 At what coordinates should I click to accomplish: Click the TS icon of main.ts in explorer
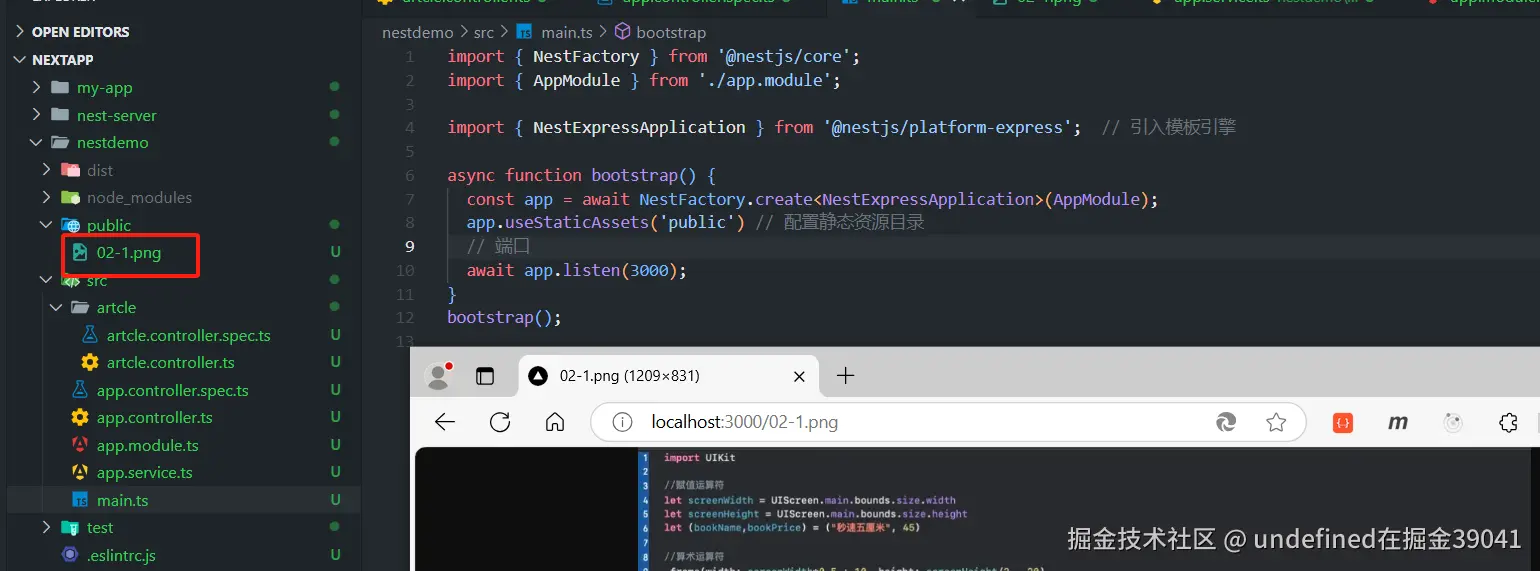(80, 500)
